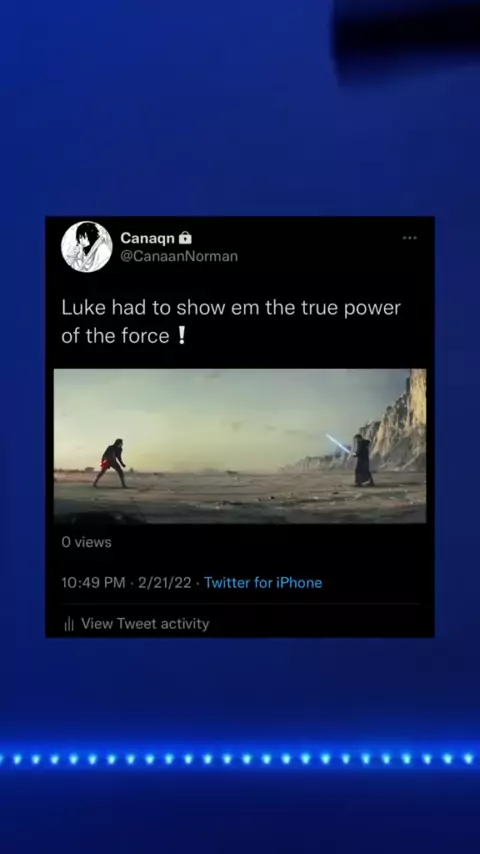Click the 2/21/22 date text
The image size is (480, 854).
pos(165,583)
